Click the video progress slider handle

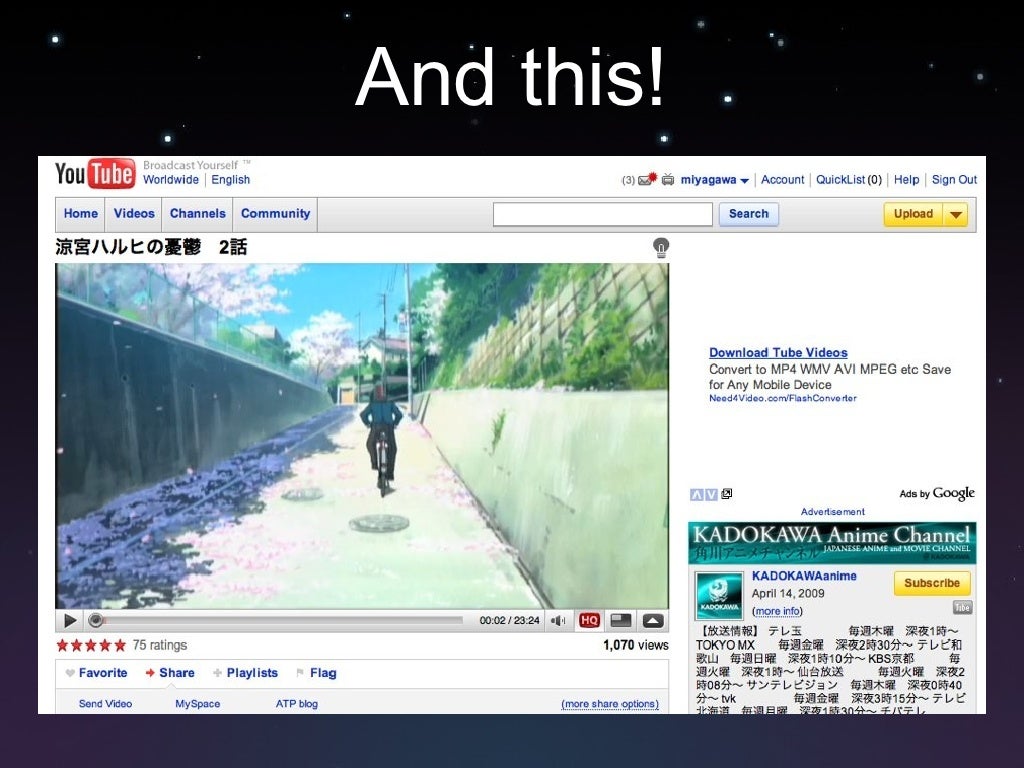pyautogui.click(x=95, y=620)
